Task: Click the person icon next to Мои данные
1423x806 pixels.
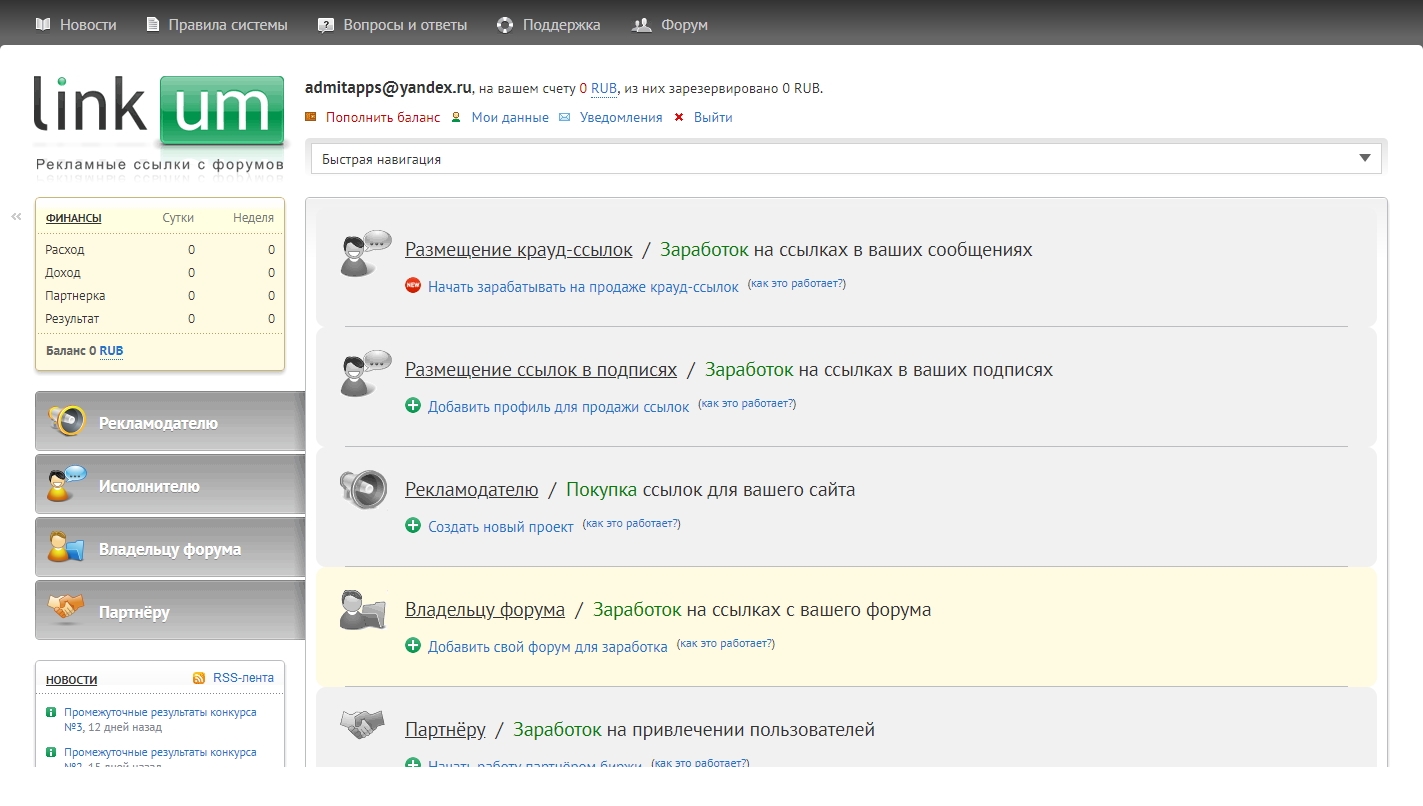Action: (456, 117)
